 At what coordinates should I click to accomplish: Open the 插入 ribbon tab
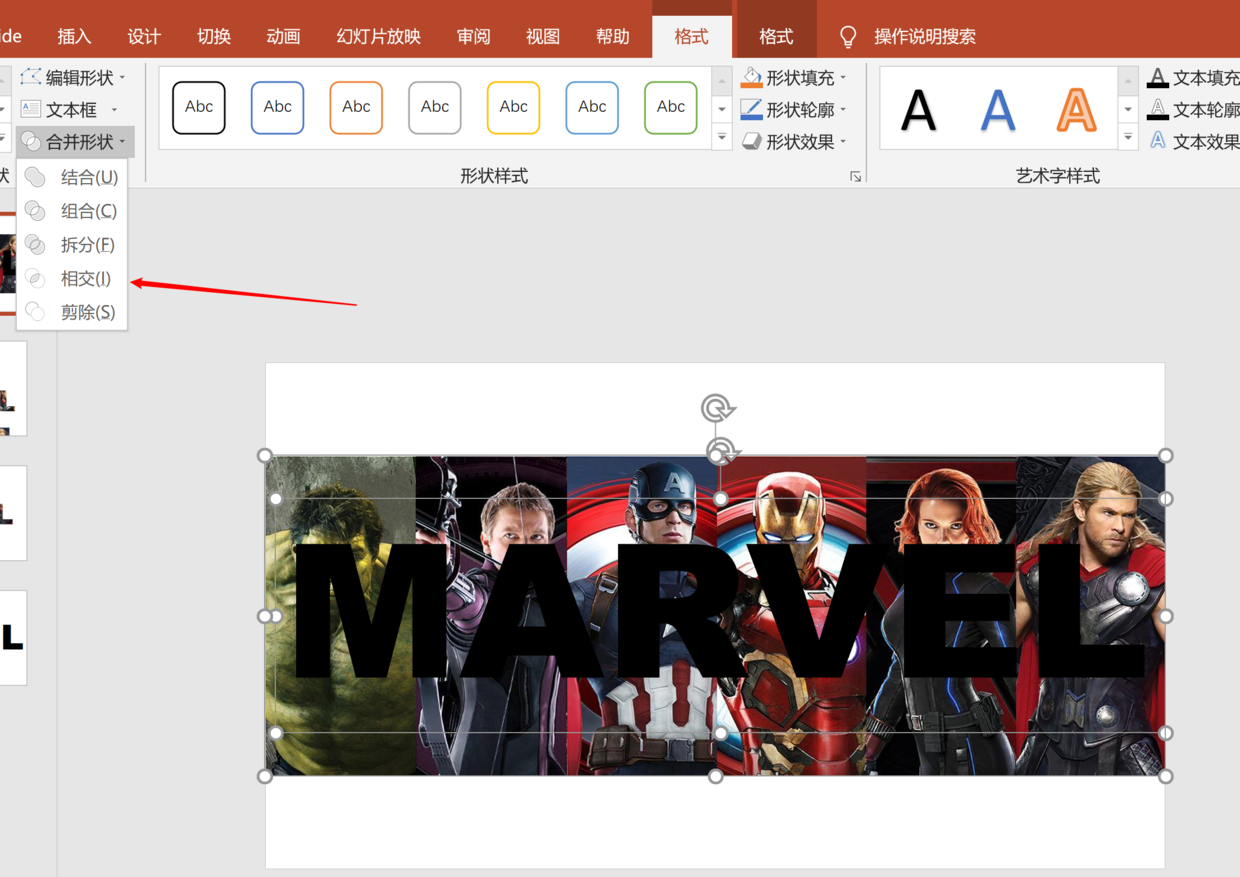click(x=74, y=36)
